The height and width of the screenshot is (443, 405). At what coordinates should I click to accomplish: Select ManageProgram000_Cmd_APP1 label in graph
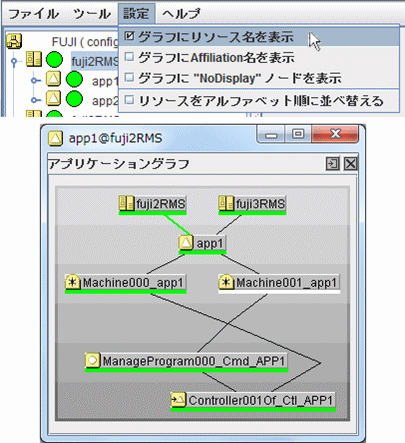194,361
